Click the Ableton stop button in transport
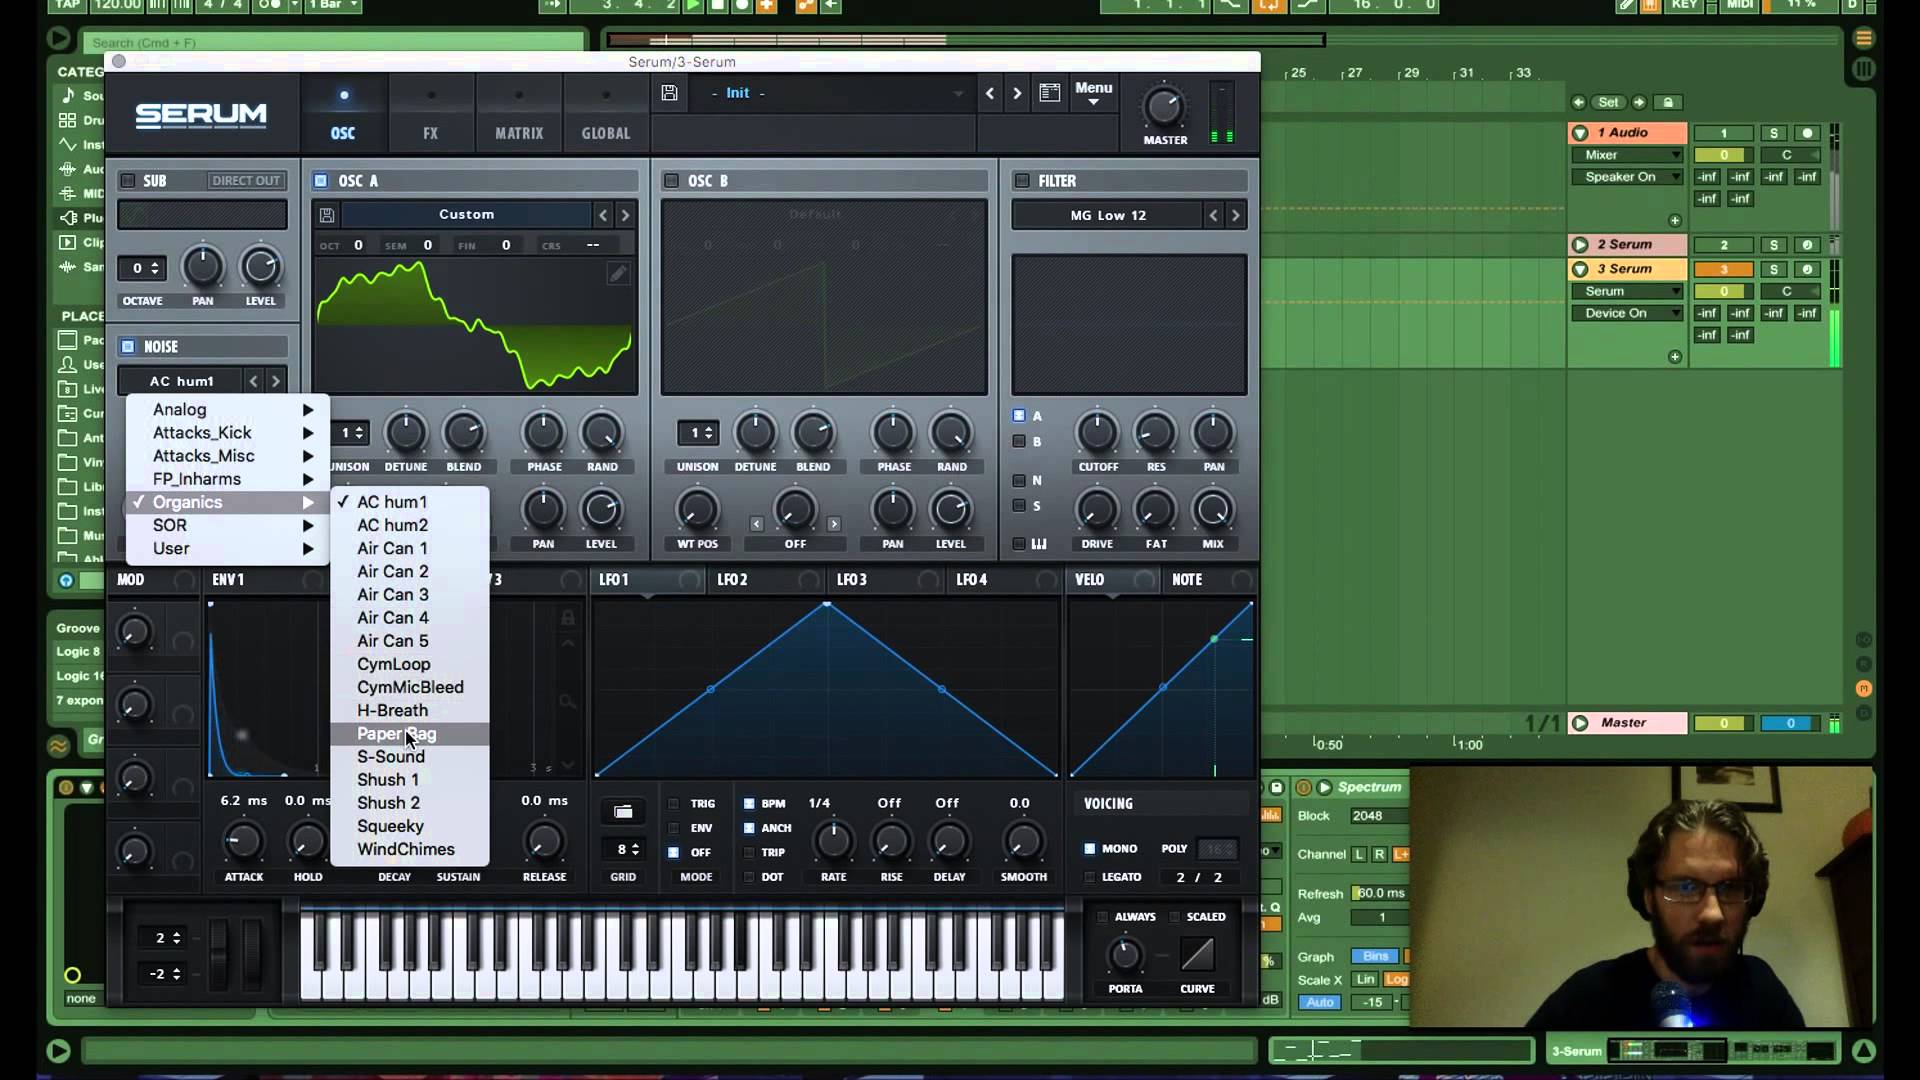Viewport: 1920px width, 1080px height. pyautogui.click(x=717, y=5)
